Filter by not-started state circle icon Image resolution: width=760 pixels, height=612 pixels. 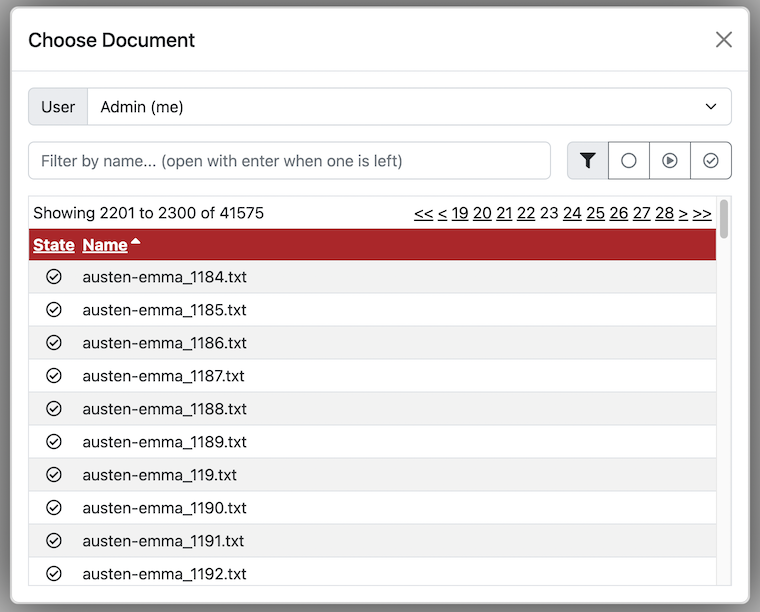click(x=629, y=160)
